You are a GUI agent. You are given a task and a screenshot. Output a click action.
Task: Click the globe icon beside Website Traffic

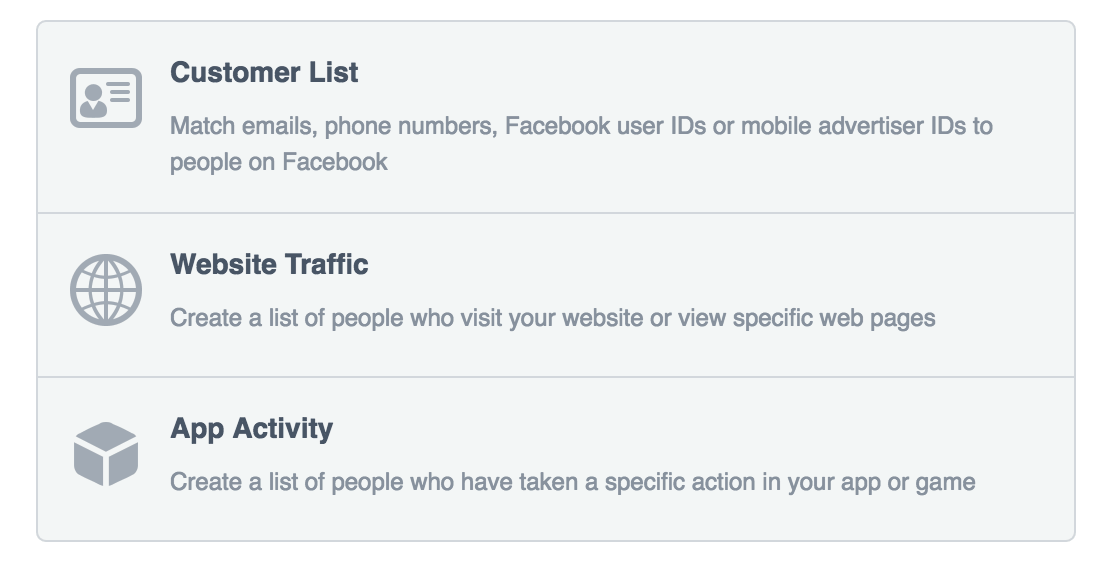coord(105,291)
